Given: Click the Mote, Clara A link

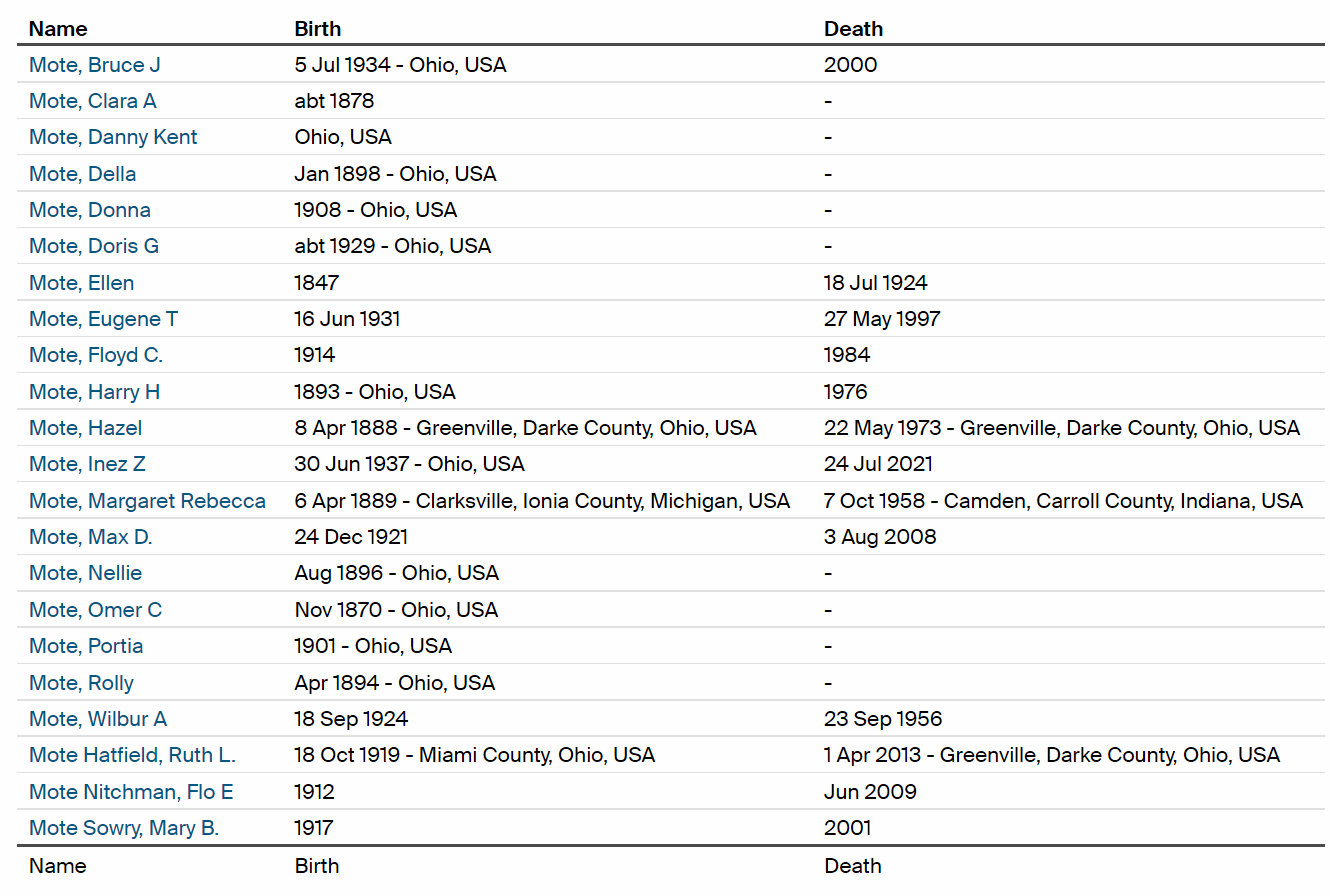Looking at the screenshot, I should 93,101.
